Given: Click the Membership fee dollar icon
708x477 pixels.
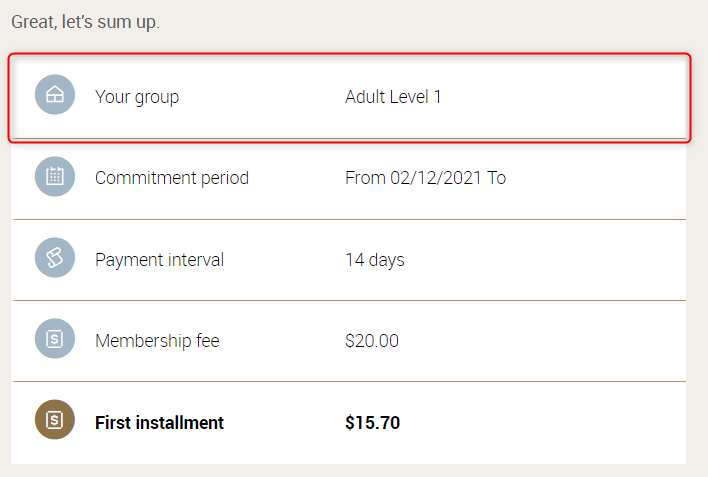Looking at the screenshot, I should tap(55, 339).
